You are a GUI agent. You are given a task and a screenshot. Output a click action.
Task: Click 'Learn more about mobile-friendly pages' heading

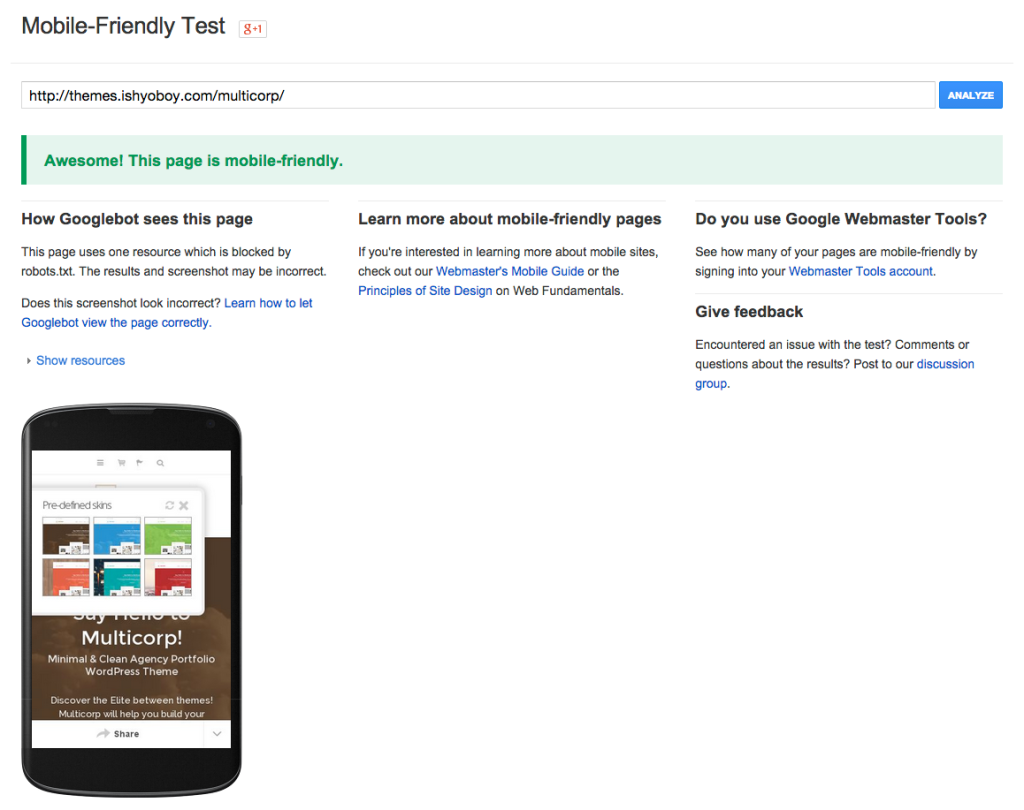[x=509, y=219]
